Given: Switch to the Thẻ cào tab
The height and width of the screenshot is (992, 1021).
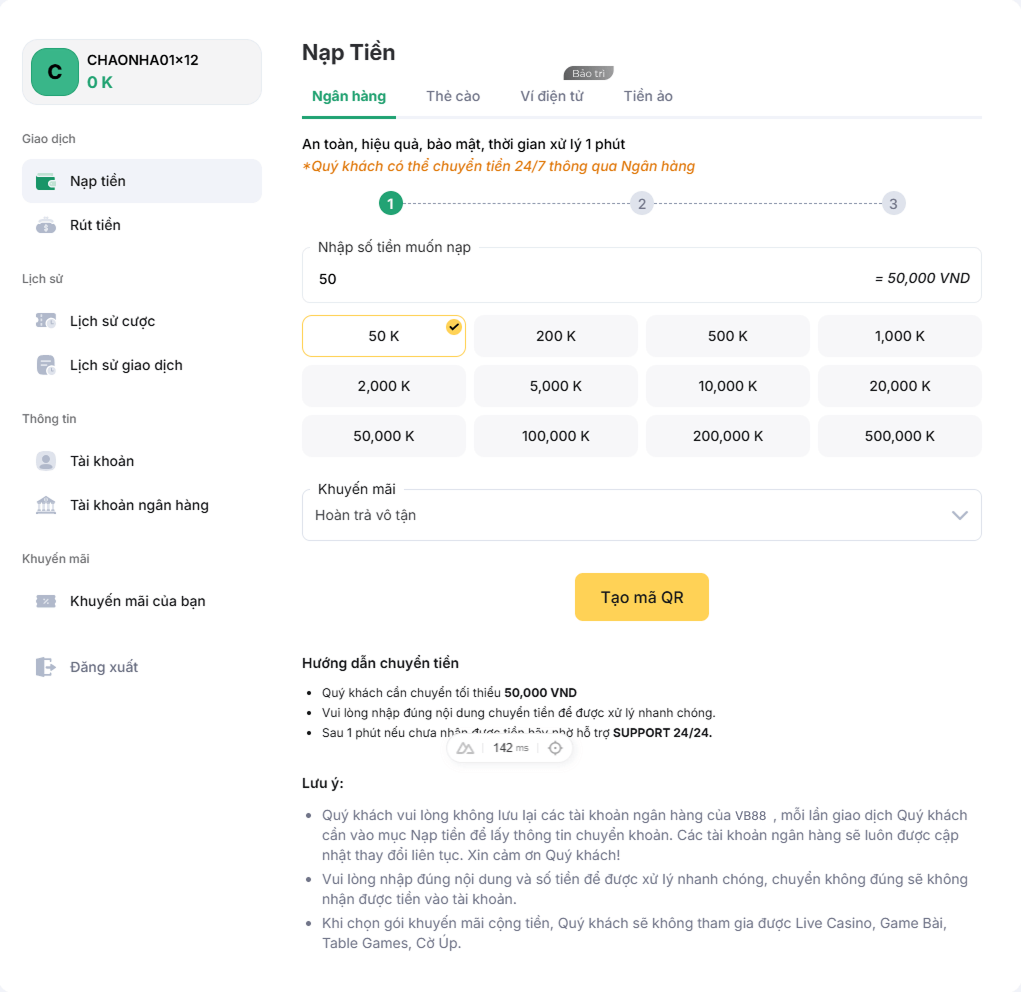Looking at the screenshot, I should (453, 96).
